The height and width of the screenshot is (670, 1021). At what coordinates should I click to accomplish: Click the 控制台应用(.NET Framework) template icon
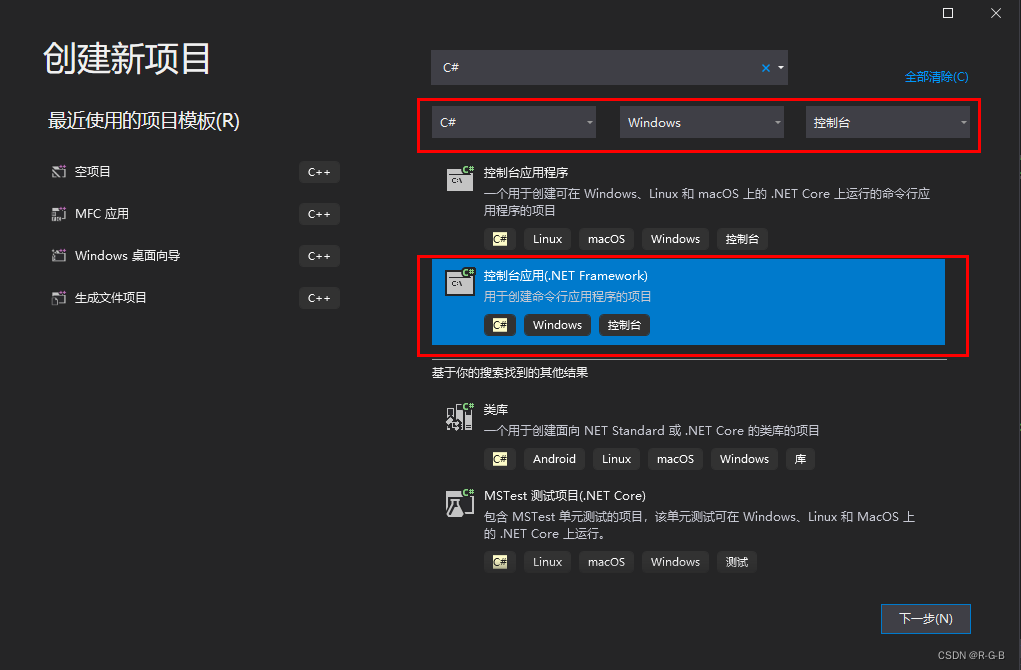pyautogui.click(x=460, y=281)
